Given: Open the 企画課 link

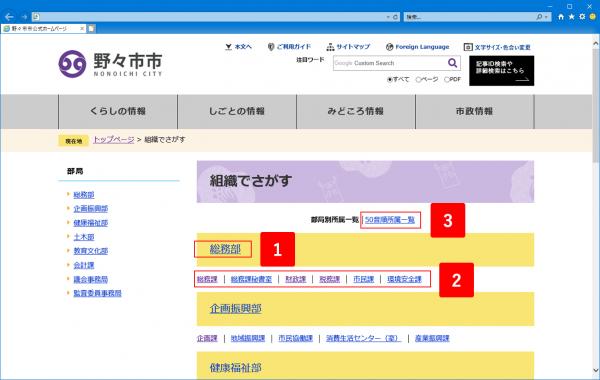Looking at the screenshot, I should tap(207, 338).
